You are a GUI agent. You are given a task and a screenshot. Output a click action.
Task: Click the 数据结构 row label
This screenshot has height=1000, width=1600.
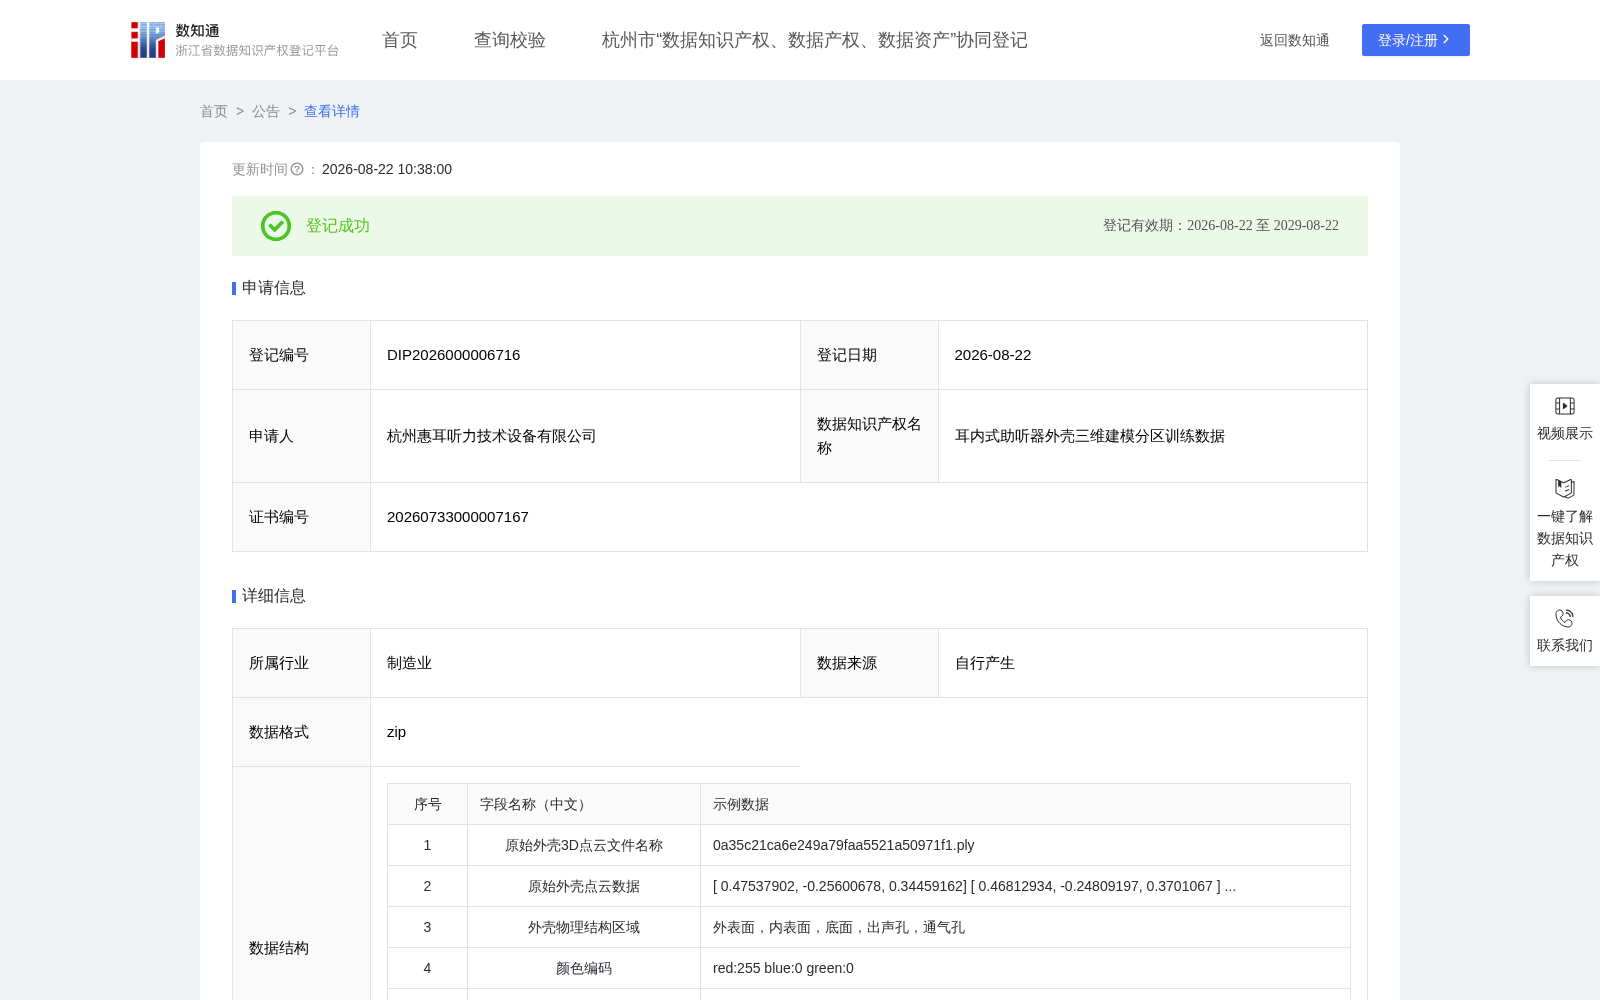279,948
